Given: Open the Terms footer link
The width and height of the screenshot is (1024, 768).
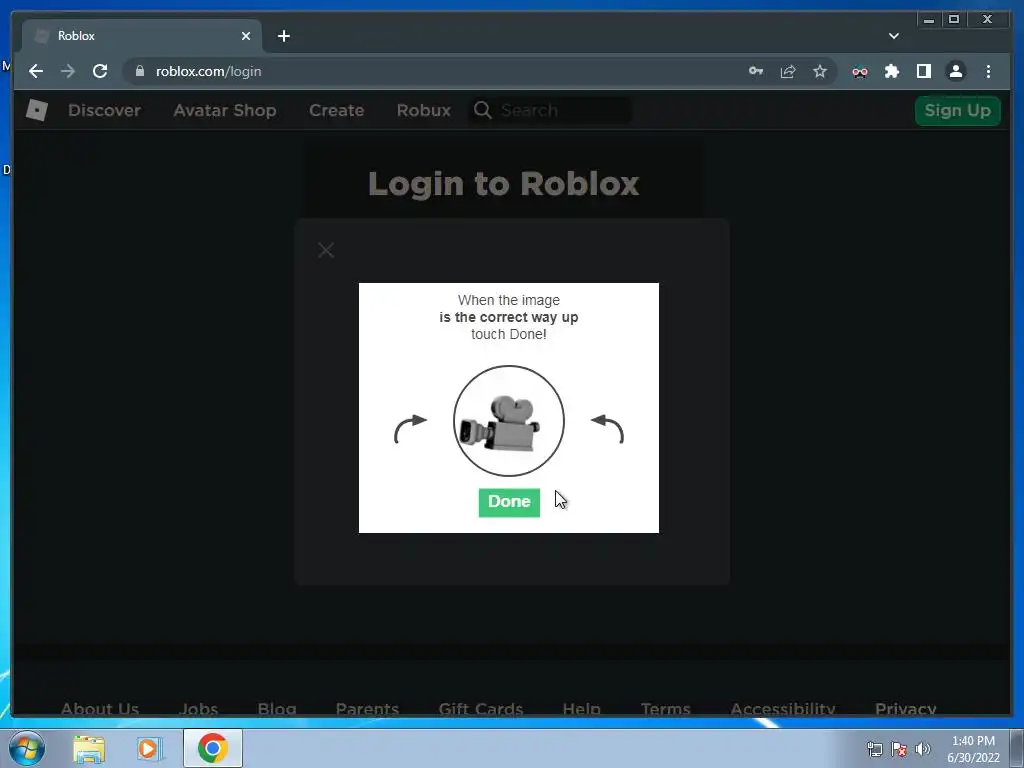Looking at the screenshot, I should pyautogui.click(x=665, y=709).
